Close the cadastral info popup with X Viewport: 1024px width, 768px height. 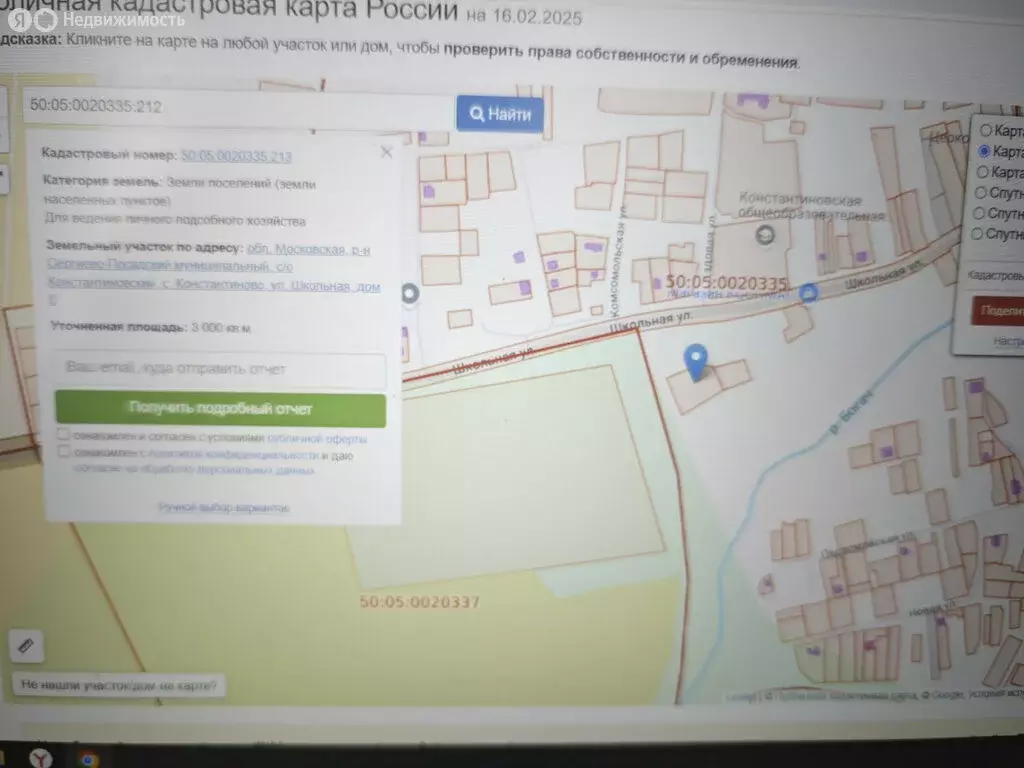coord(386,152)
